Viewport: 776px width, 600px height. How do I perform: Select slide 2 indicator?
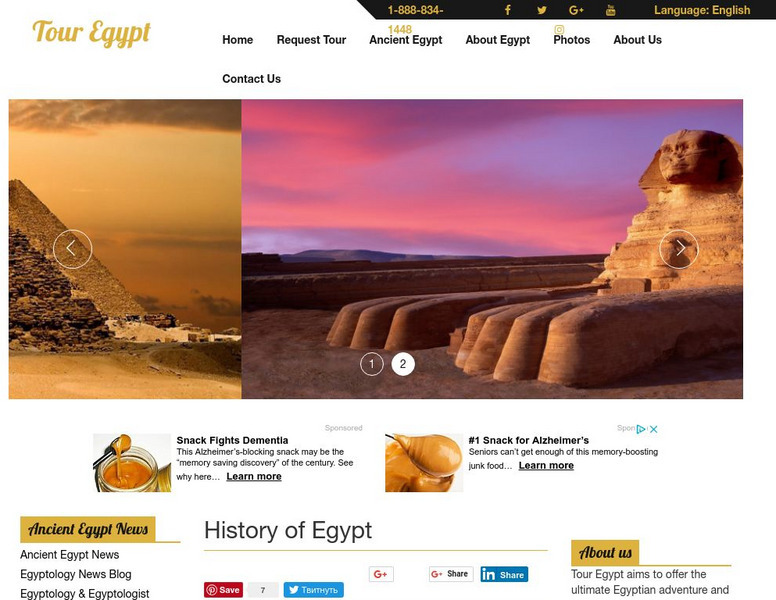coord(403,364)
